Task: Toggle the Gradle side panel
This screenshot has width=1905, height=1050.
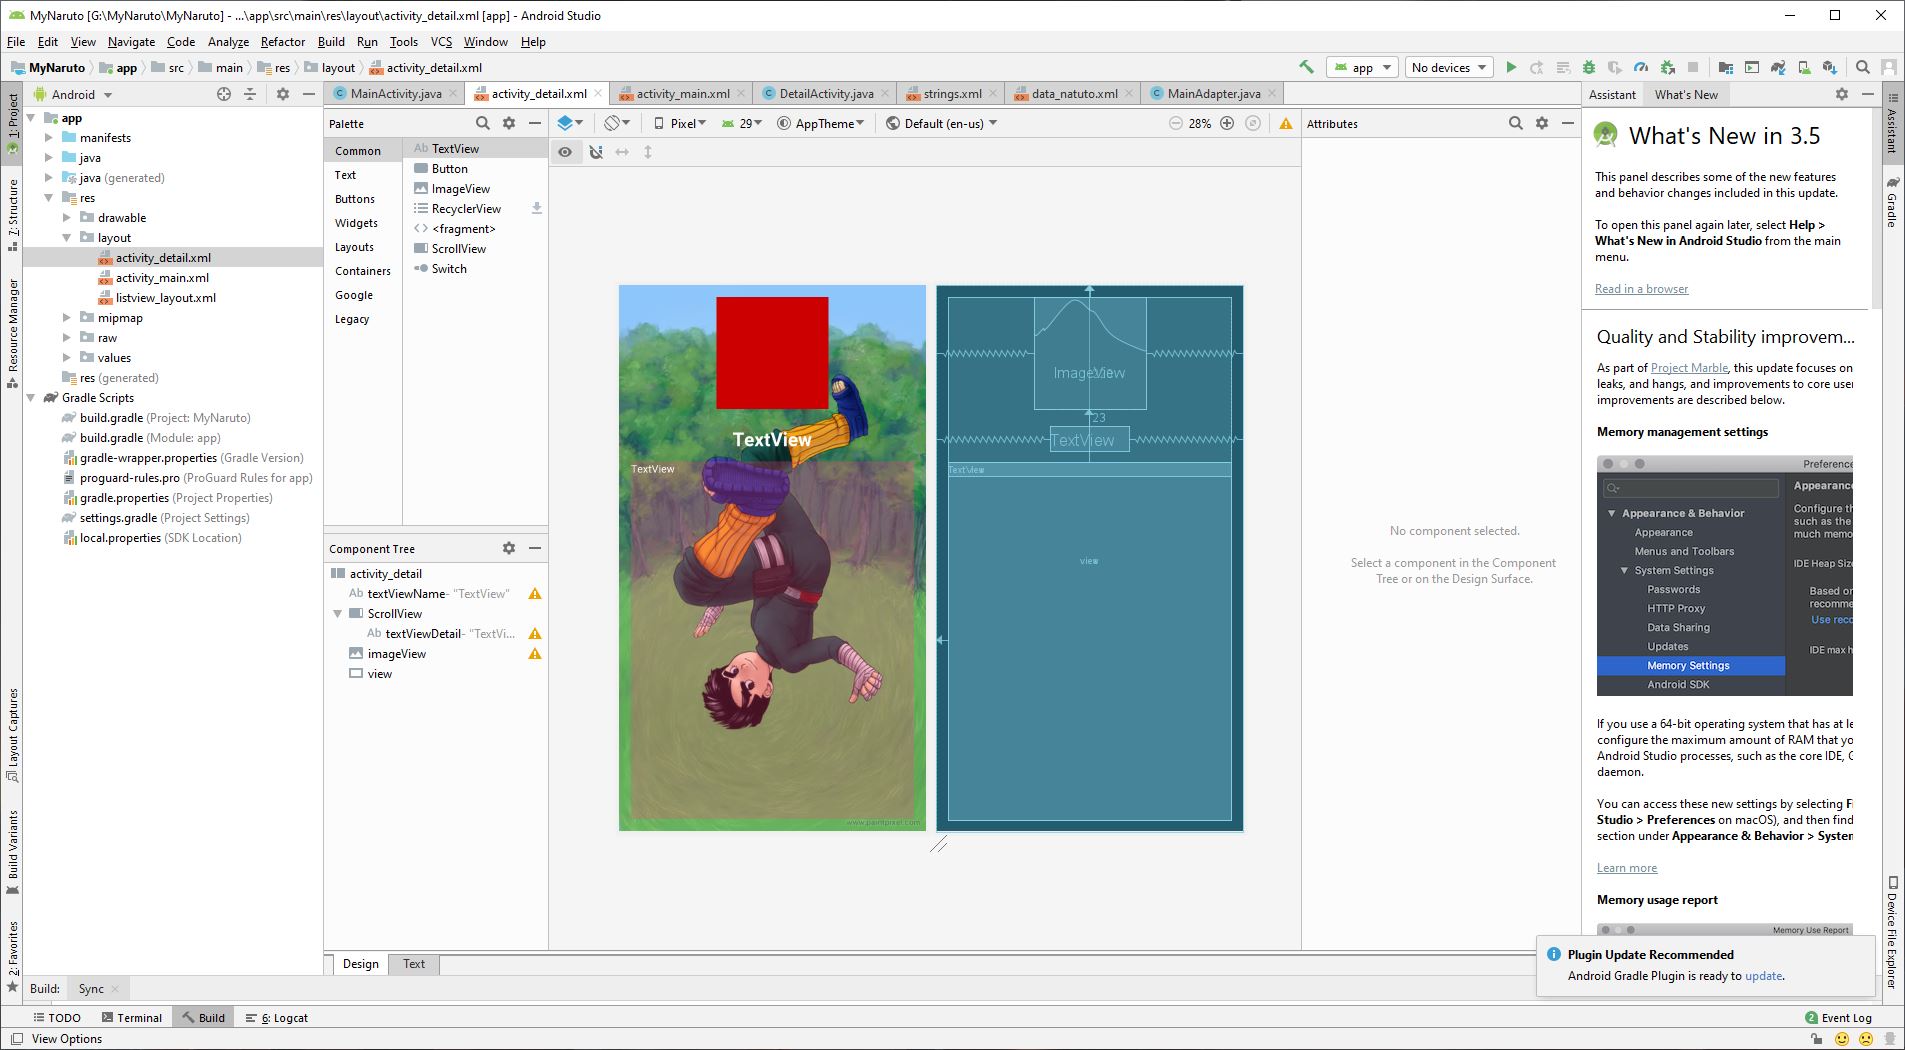Action: (x=1892, y=203)
